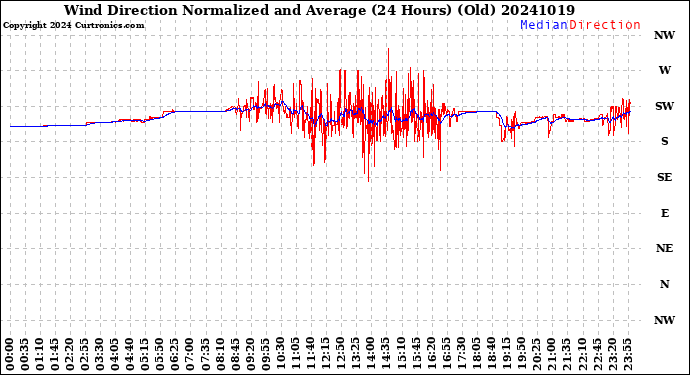
Task: Click the N direction axis label
Action: (664, 284)
